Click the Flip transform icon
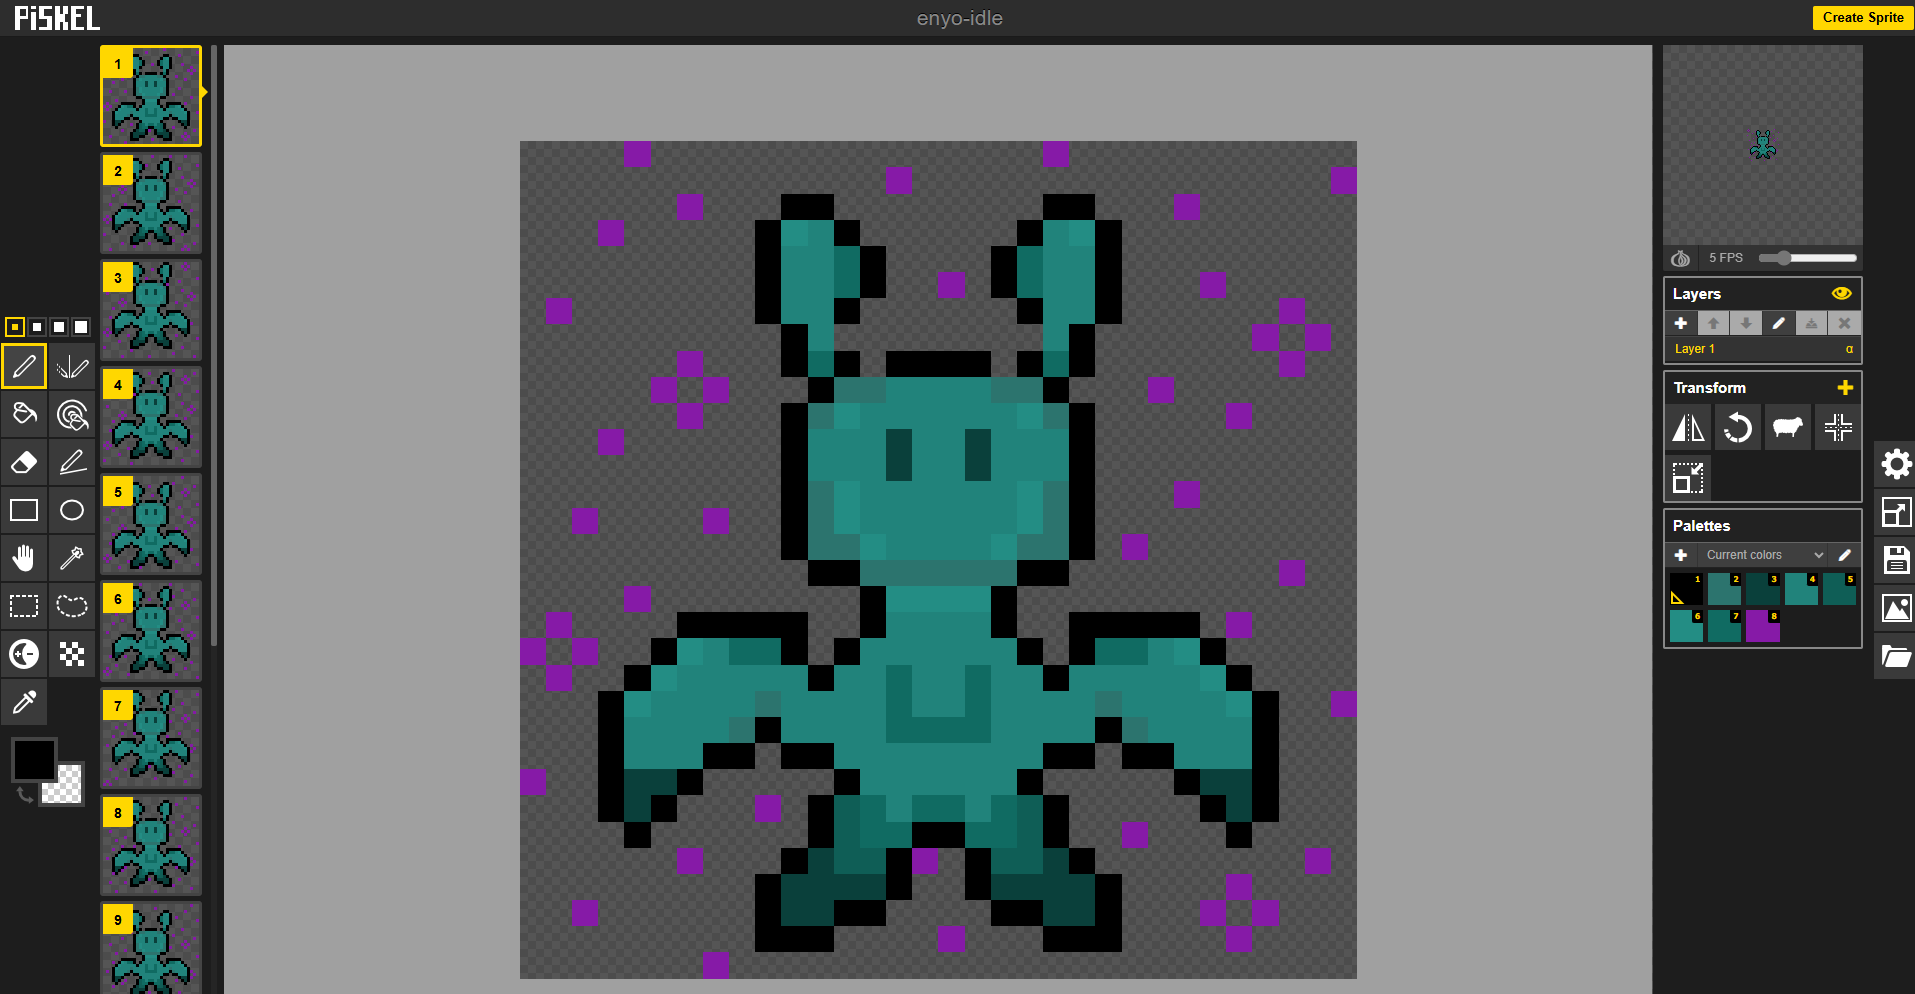Viewport: 1915px width, 994px height. 1689,428
